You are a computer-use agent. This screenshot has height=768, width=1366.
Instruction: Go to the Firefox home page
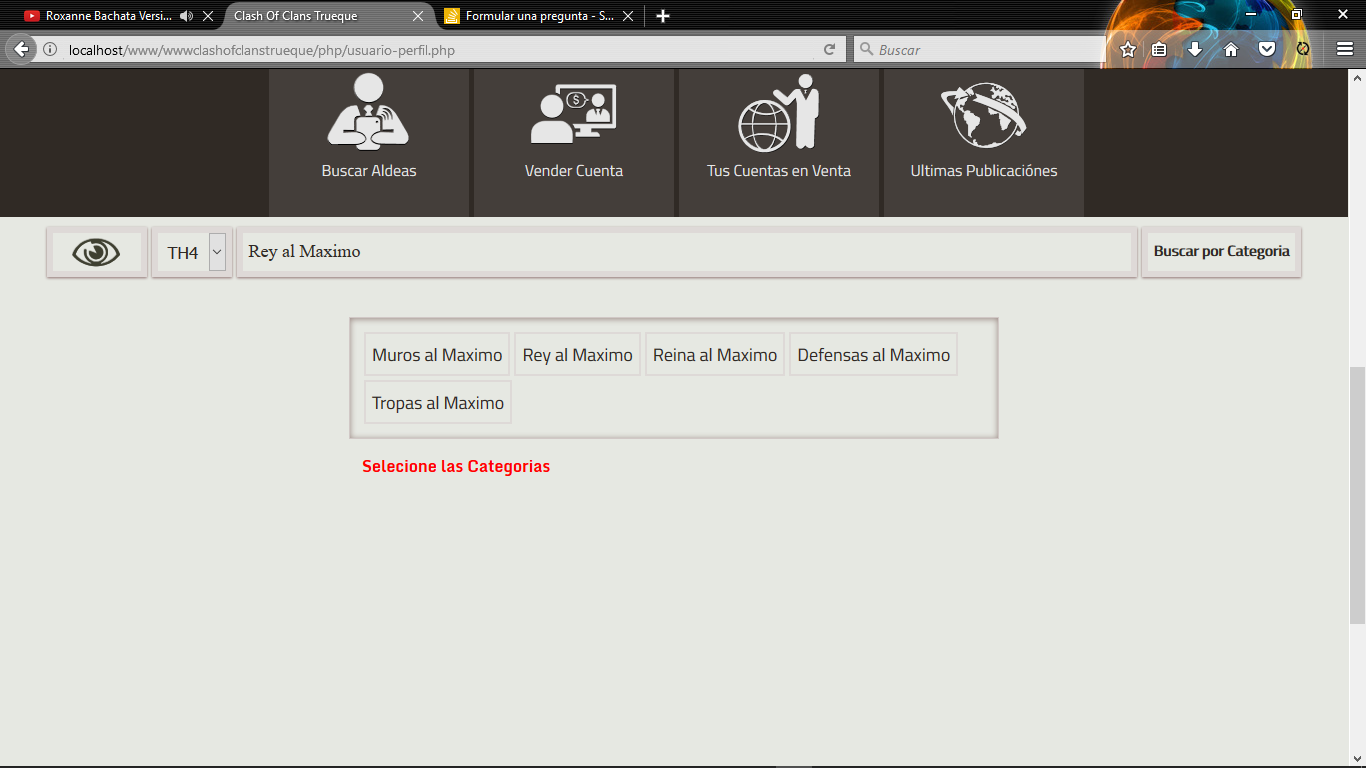tap(1231, 49)
